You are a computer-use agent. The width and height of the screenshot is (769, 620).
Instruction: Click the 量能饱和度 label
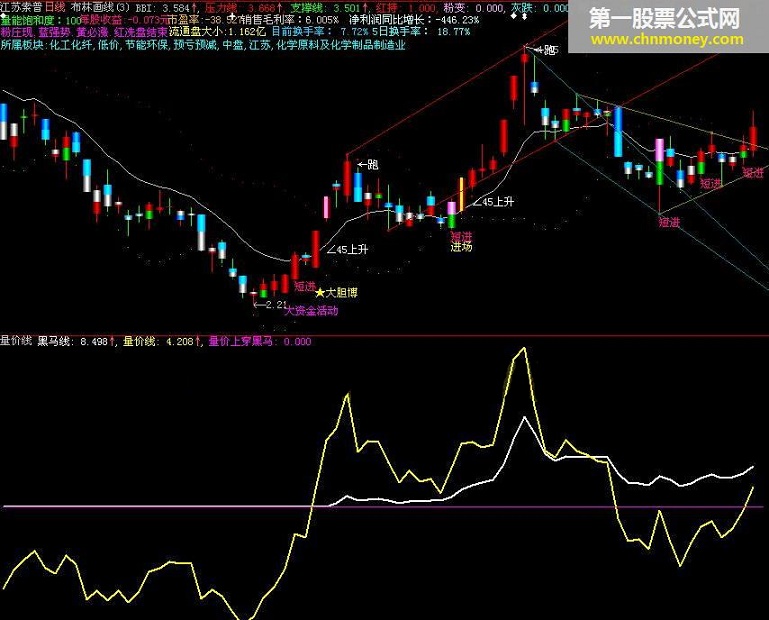tap(27, 20)
